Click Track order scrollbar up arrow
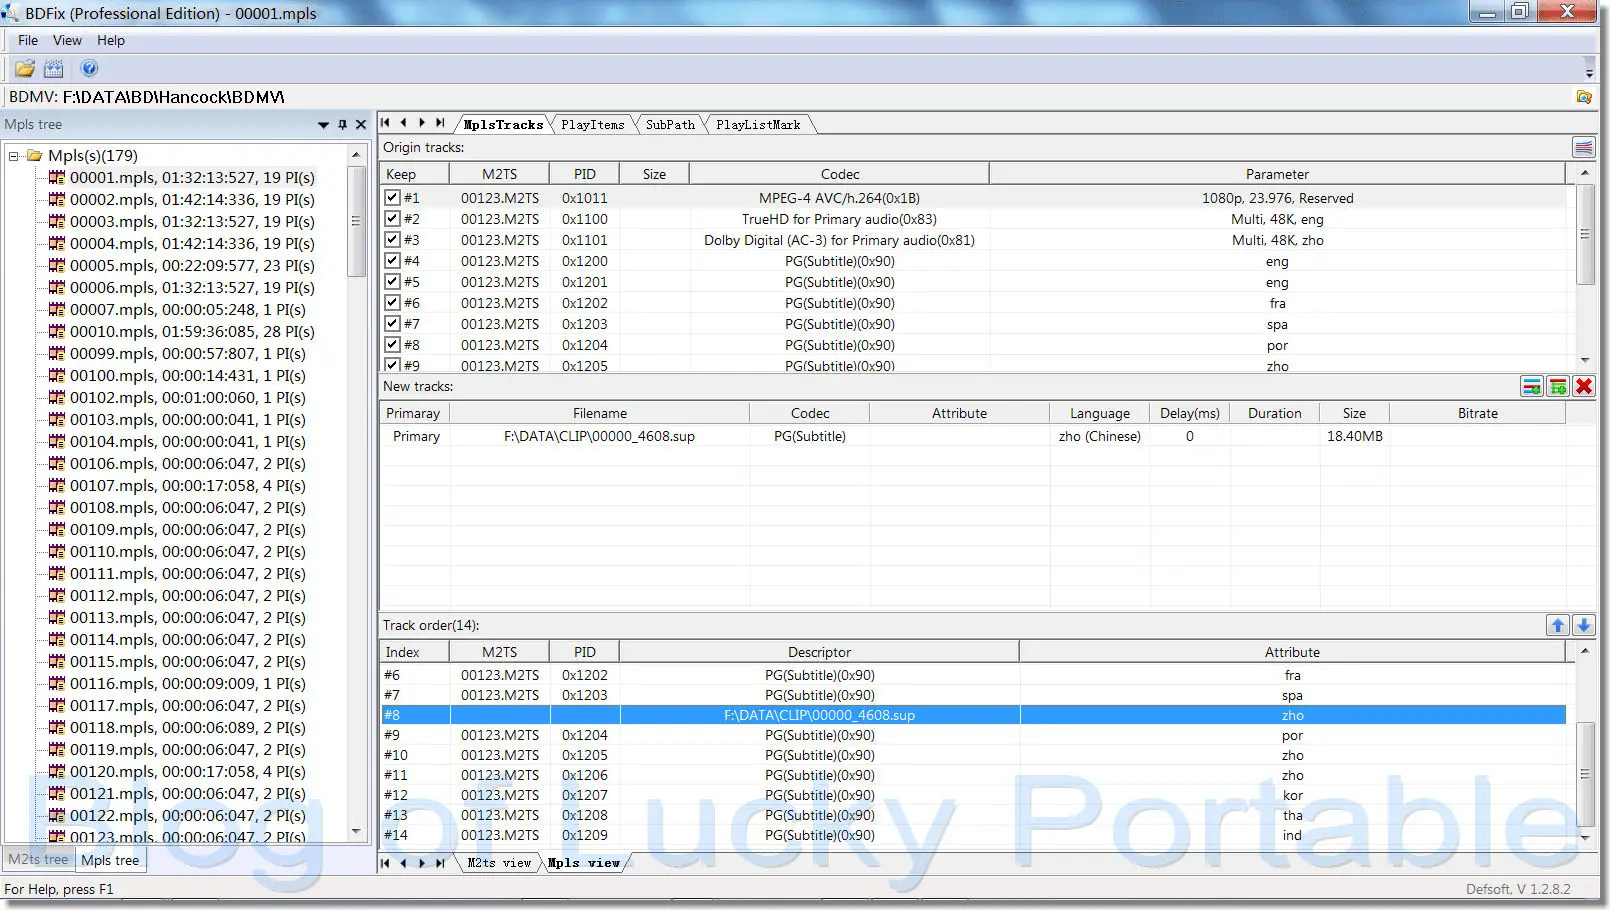 click(x=1584, y=651)
